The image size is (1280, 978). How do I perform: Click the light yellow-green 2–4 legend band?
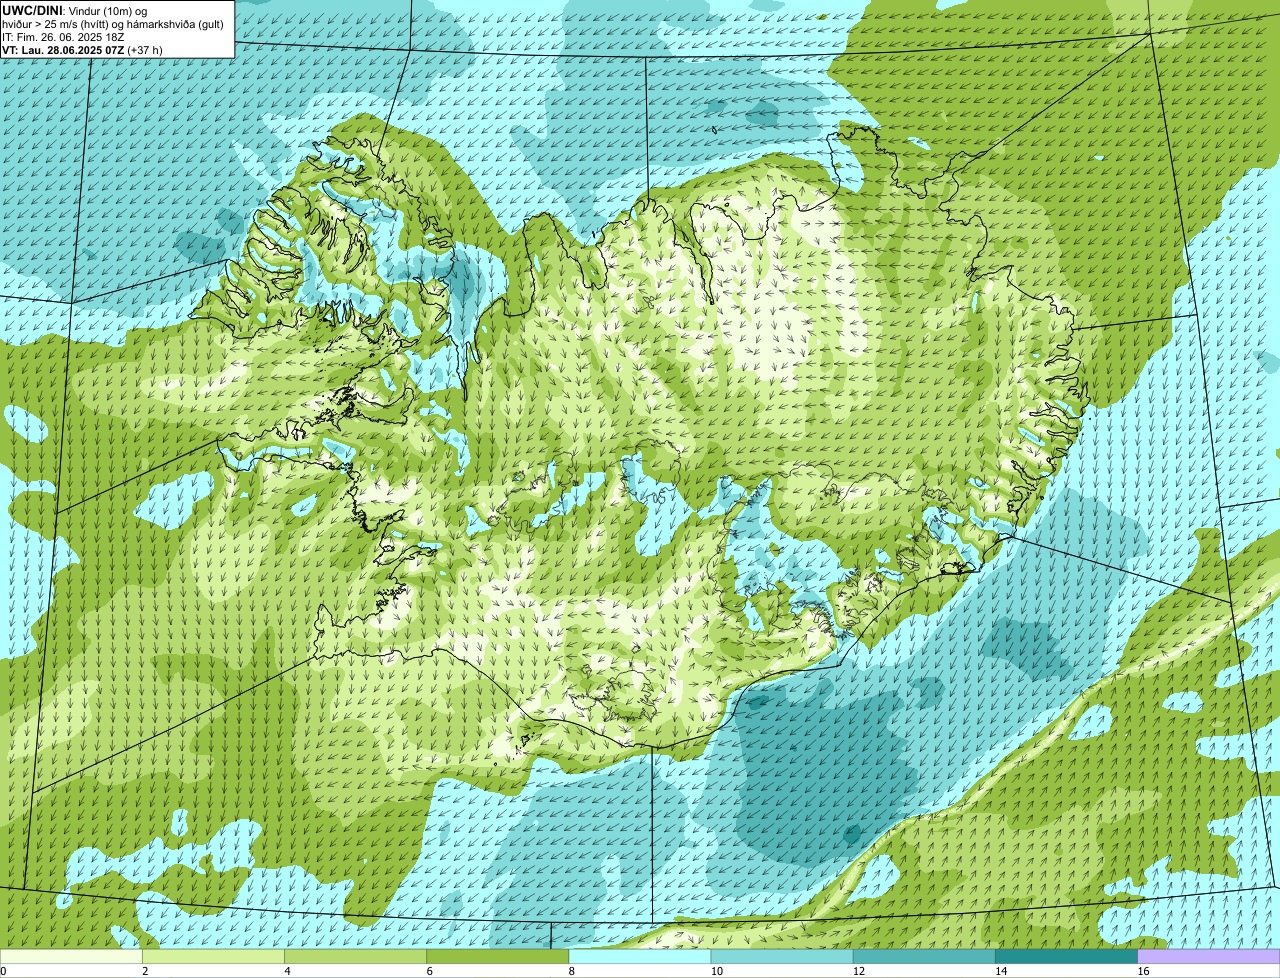click(213, 957)
